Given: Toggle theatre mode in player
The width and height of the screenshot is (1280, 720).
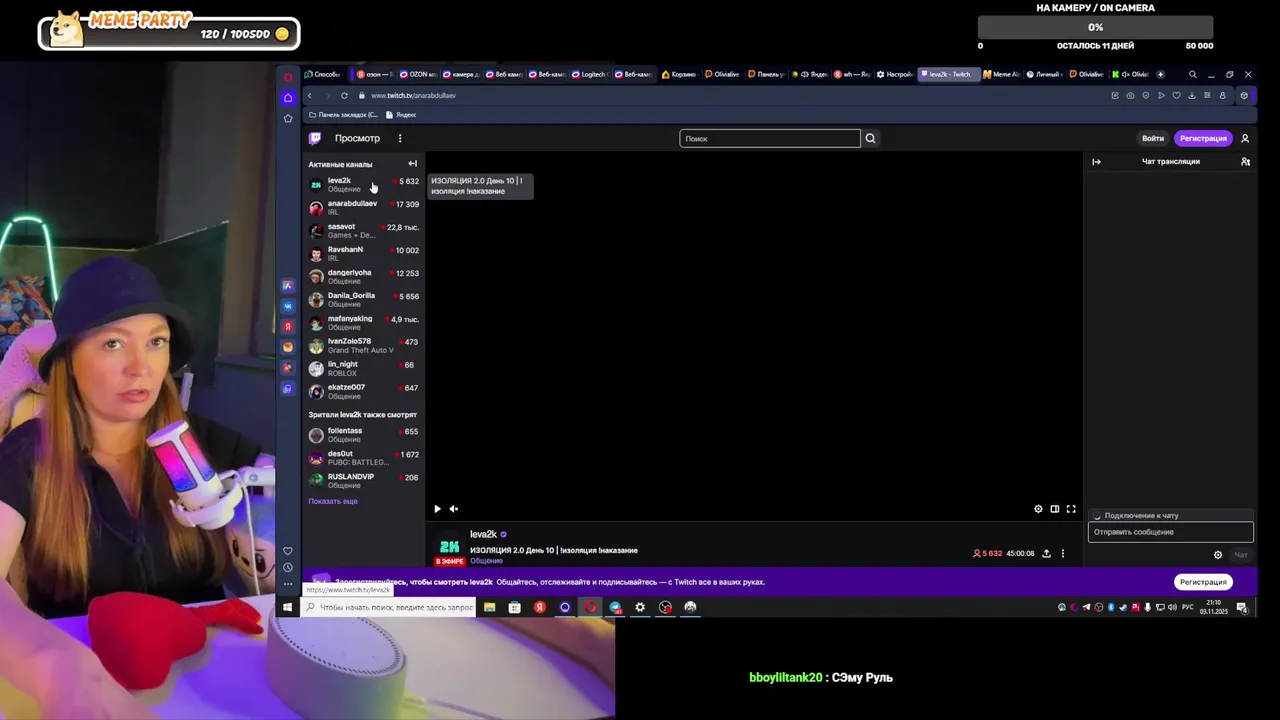Looking at the screenshot, I should [1054, 509].
